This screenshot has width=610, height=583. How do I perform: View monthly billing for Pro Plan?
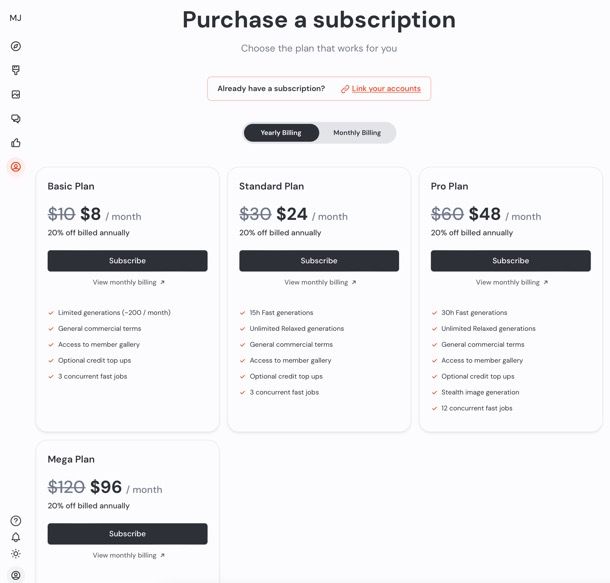[x=512, y=282]
